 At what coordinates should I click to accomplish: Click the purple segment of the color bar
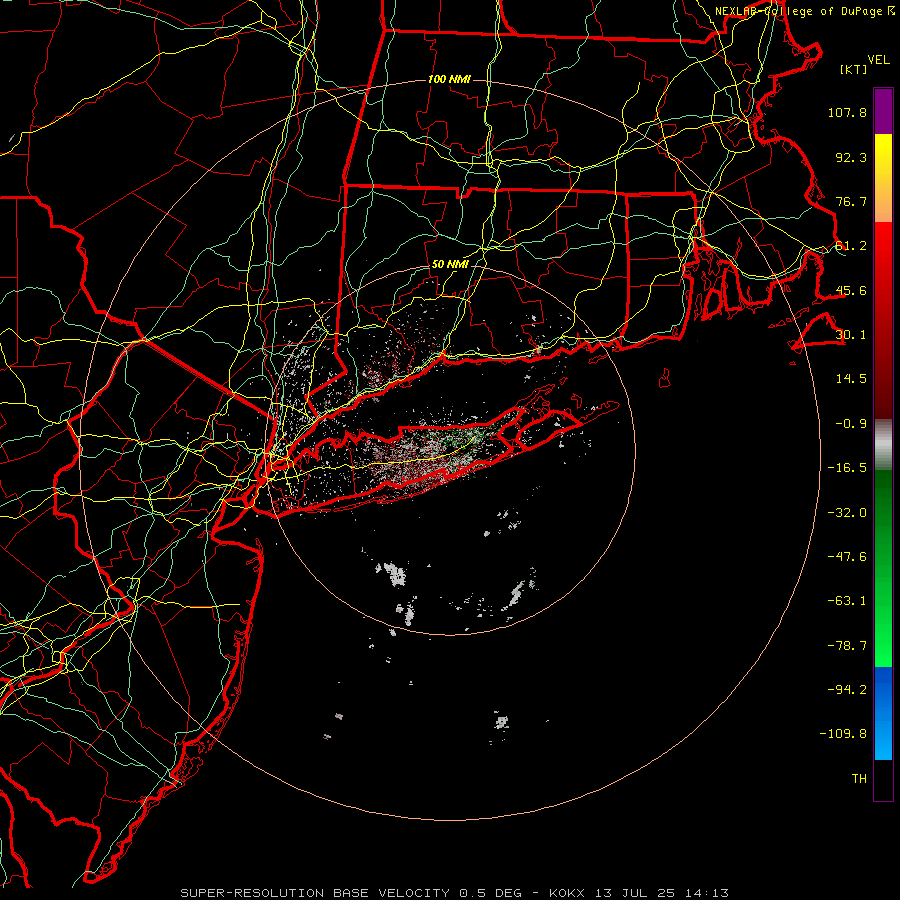click(x=883, y=111)
